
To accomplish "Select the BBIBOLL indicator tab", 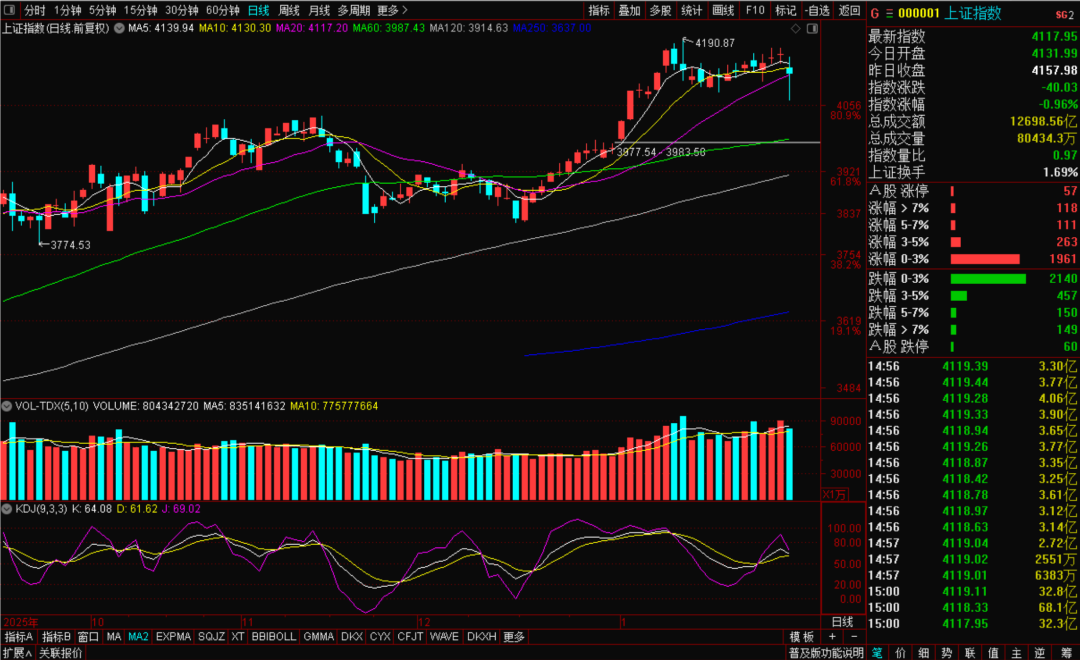I will [x=273, y=637].
